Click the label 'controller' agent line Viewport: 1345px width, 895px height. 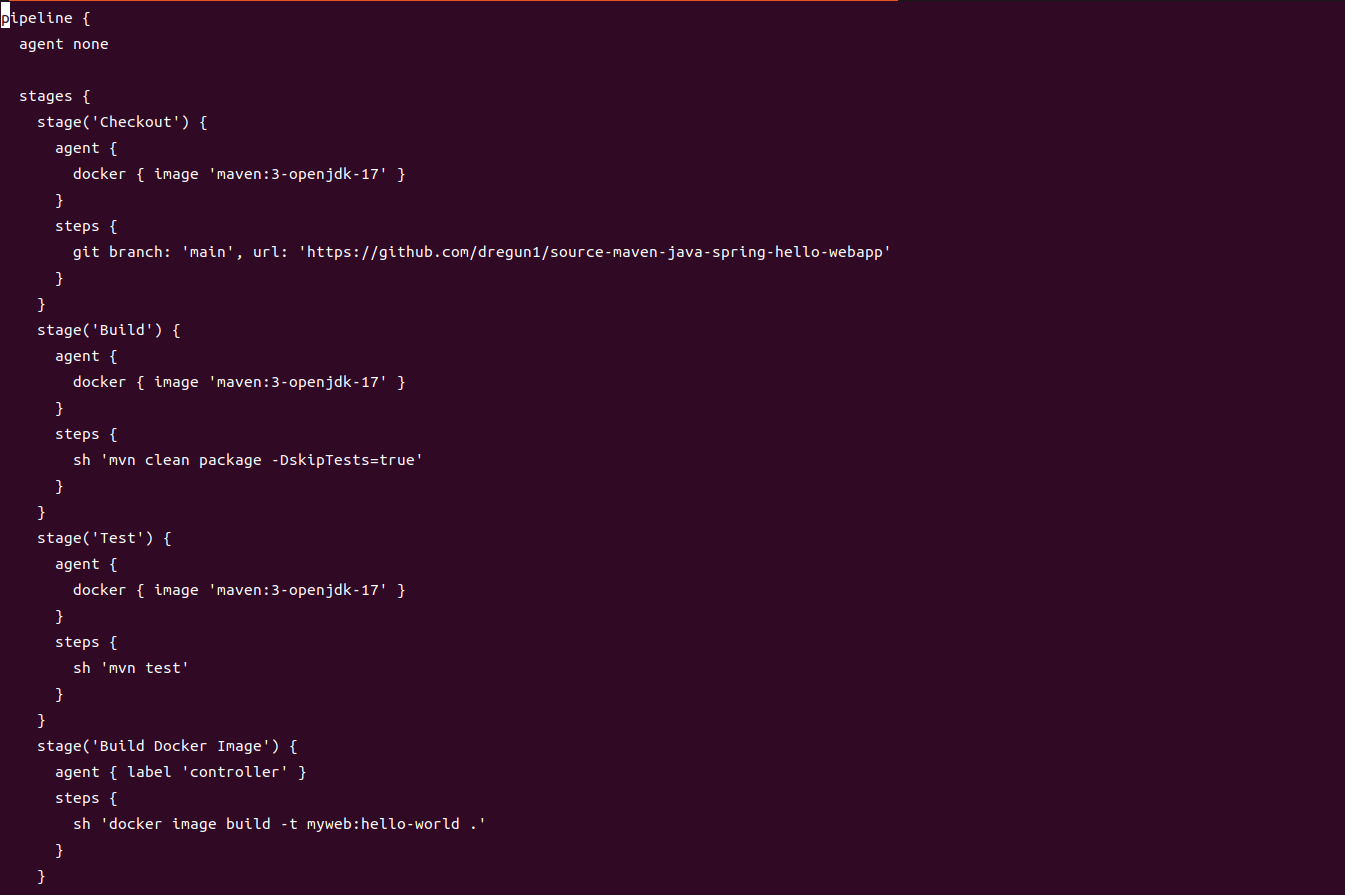(181, 772)
